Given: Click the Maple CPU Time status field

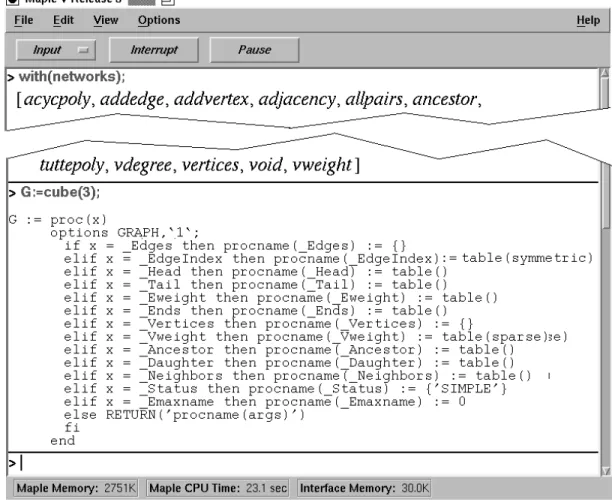Looking at the screenshot, I should 217,488.
